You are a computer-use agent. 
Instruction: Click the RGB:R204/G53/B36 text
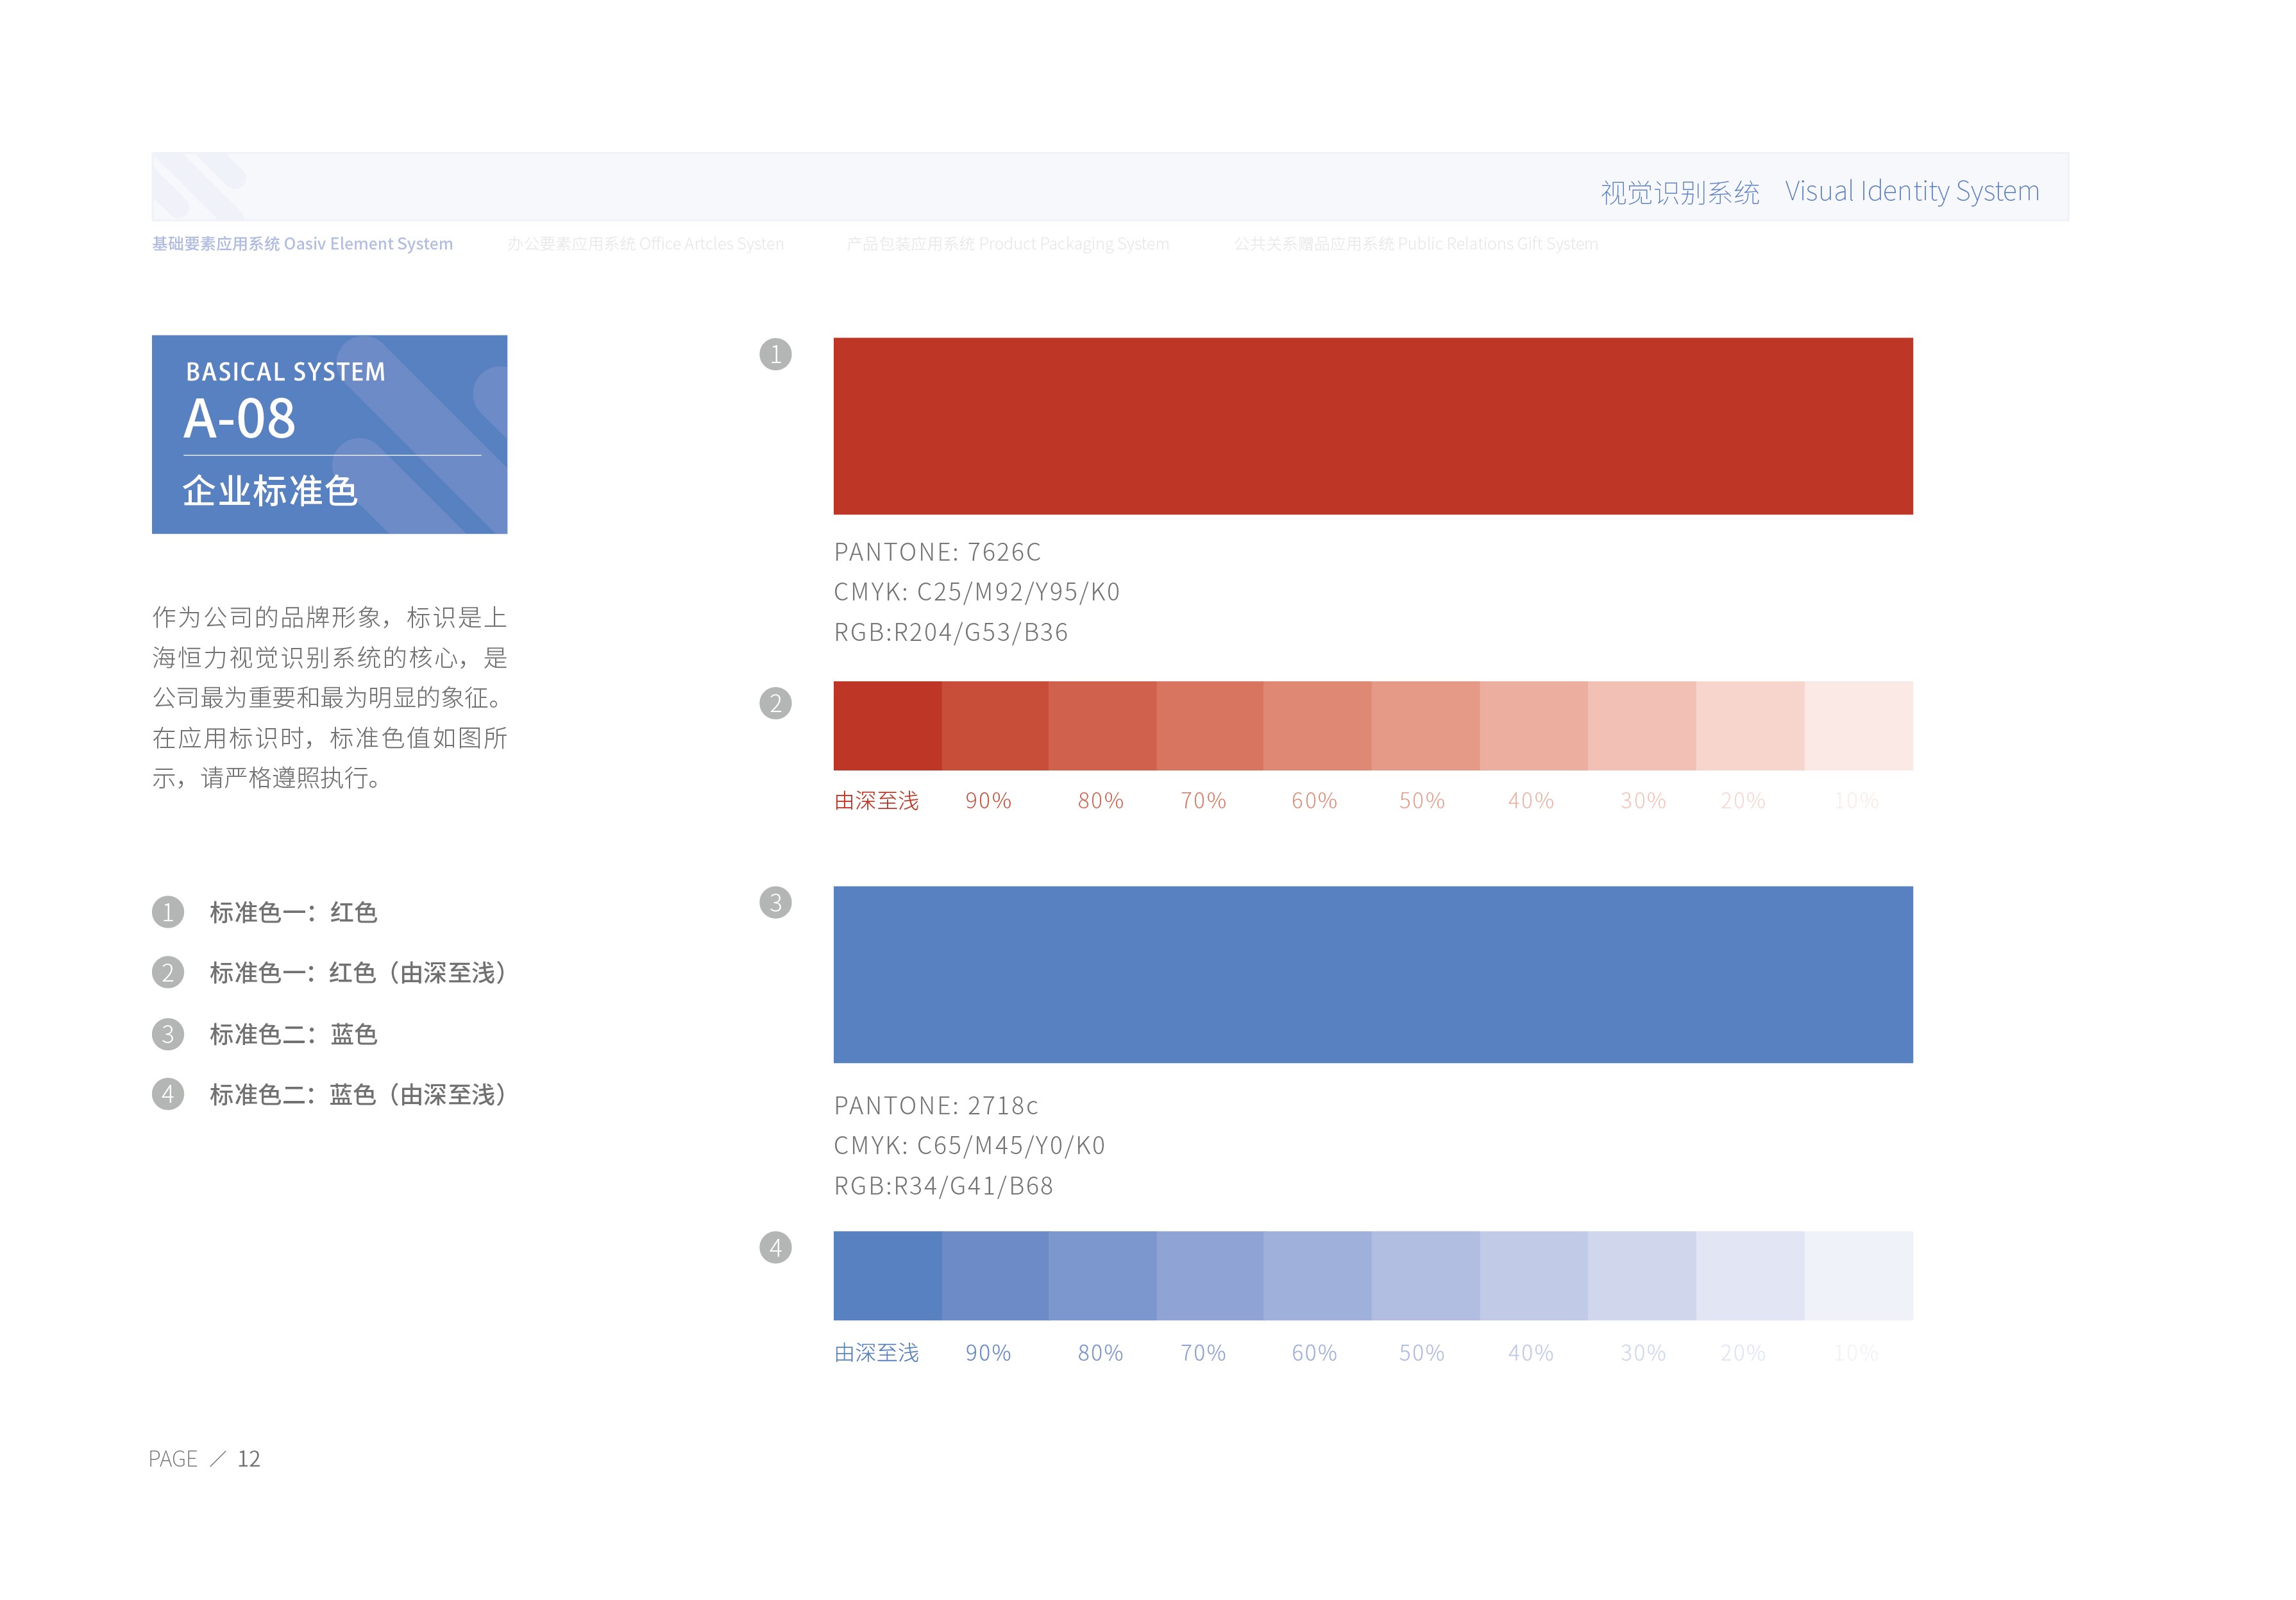[x=951, y=632]
